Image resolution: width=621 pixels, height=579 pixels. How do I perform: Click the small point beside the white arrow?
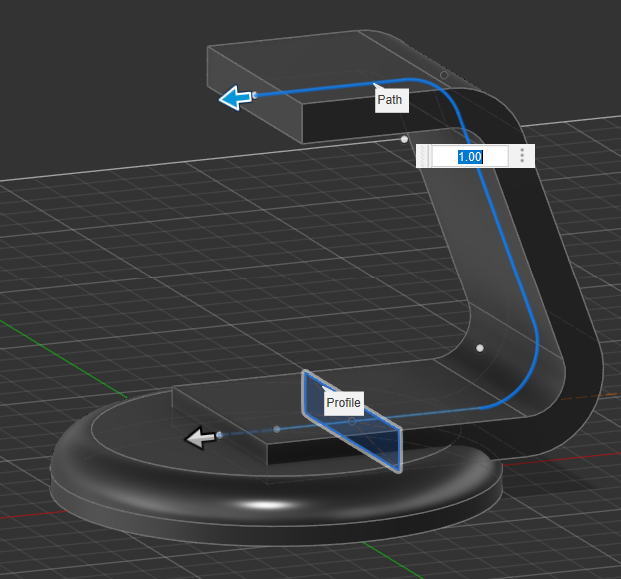click(219, 435)
